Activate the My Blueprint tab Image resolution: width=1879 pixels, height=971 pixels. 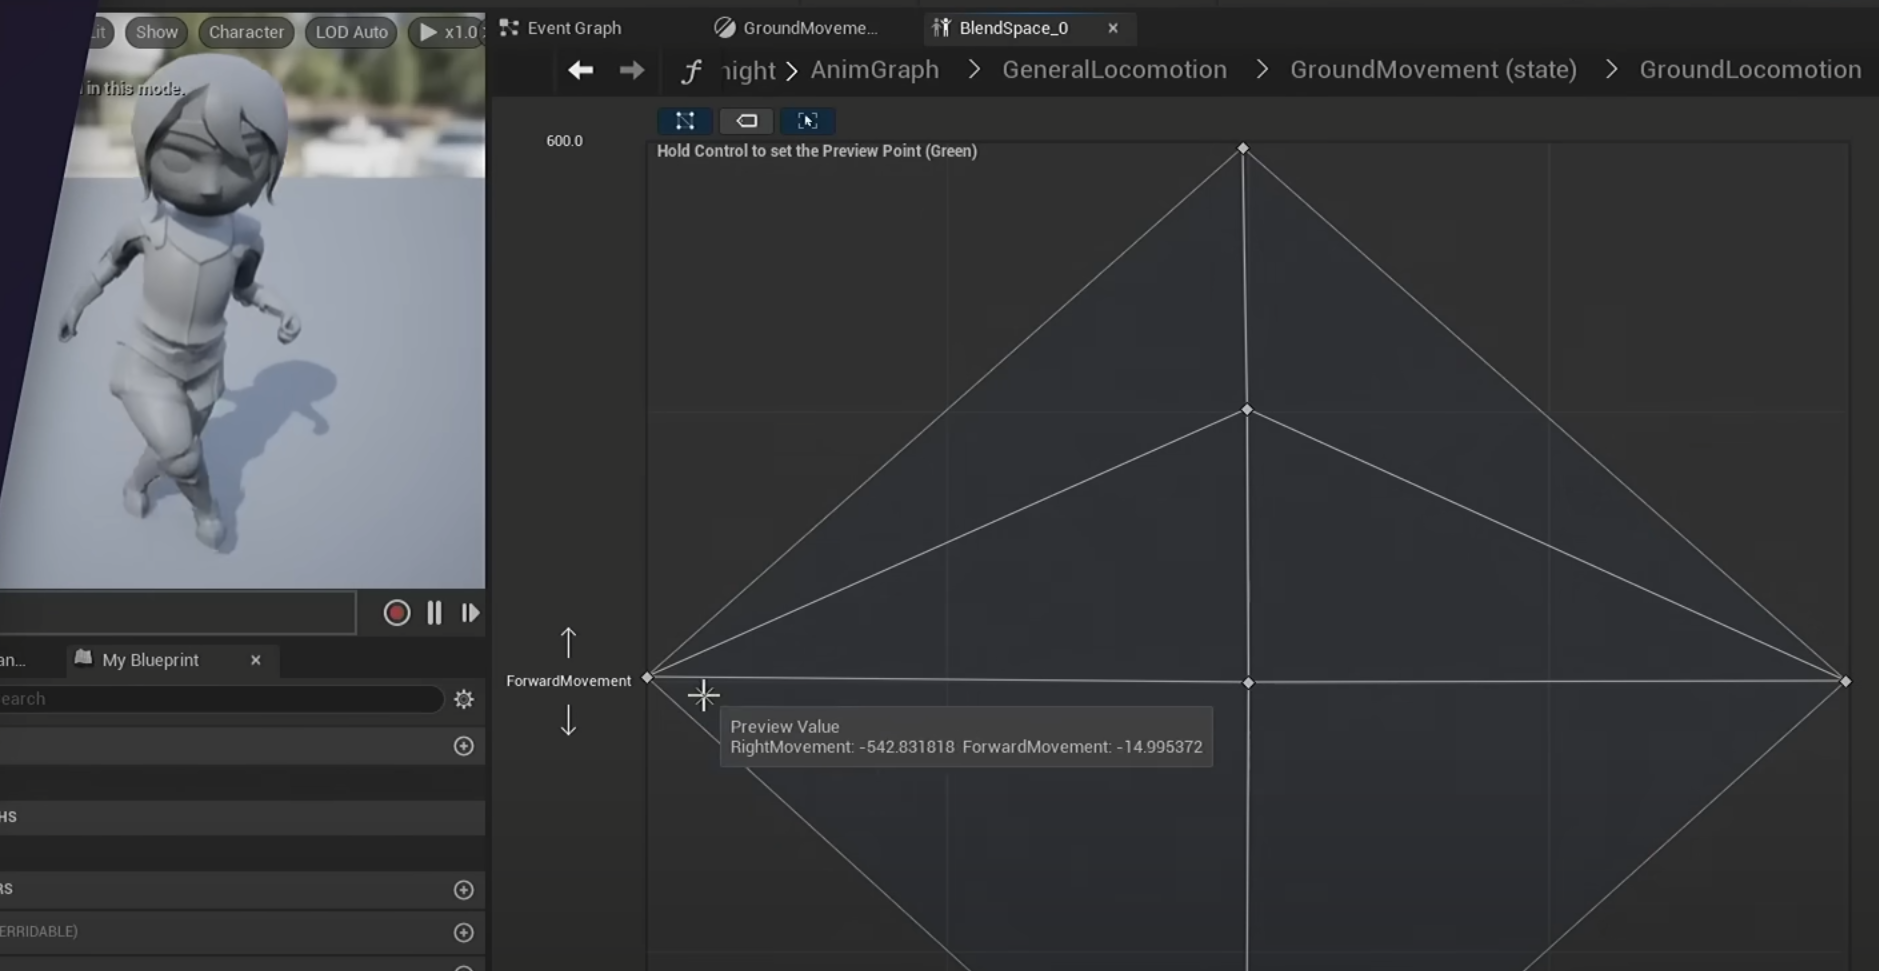coord(150,660)
